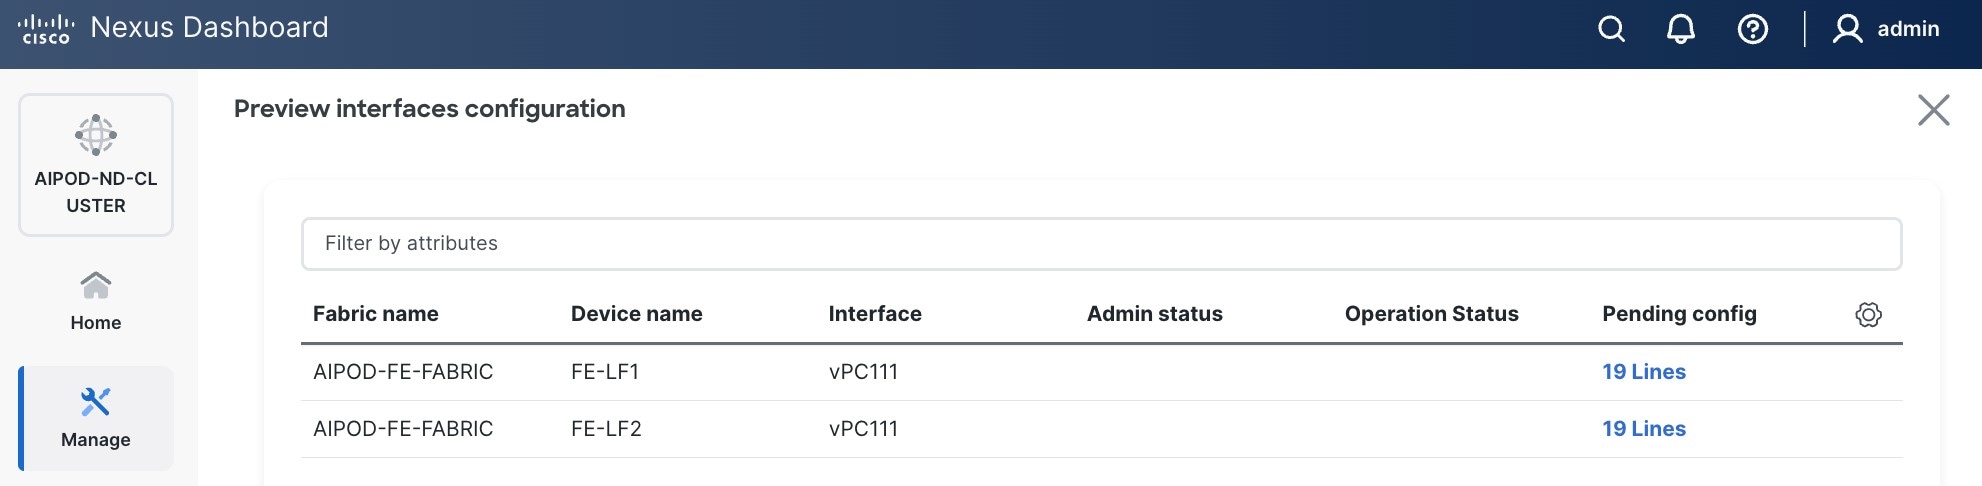Open the search magnifier icon
Viewport: 1982px width, 486px height.
[1611, 29]
